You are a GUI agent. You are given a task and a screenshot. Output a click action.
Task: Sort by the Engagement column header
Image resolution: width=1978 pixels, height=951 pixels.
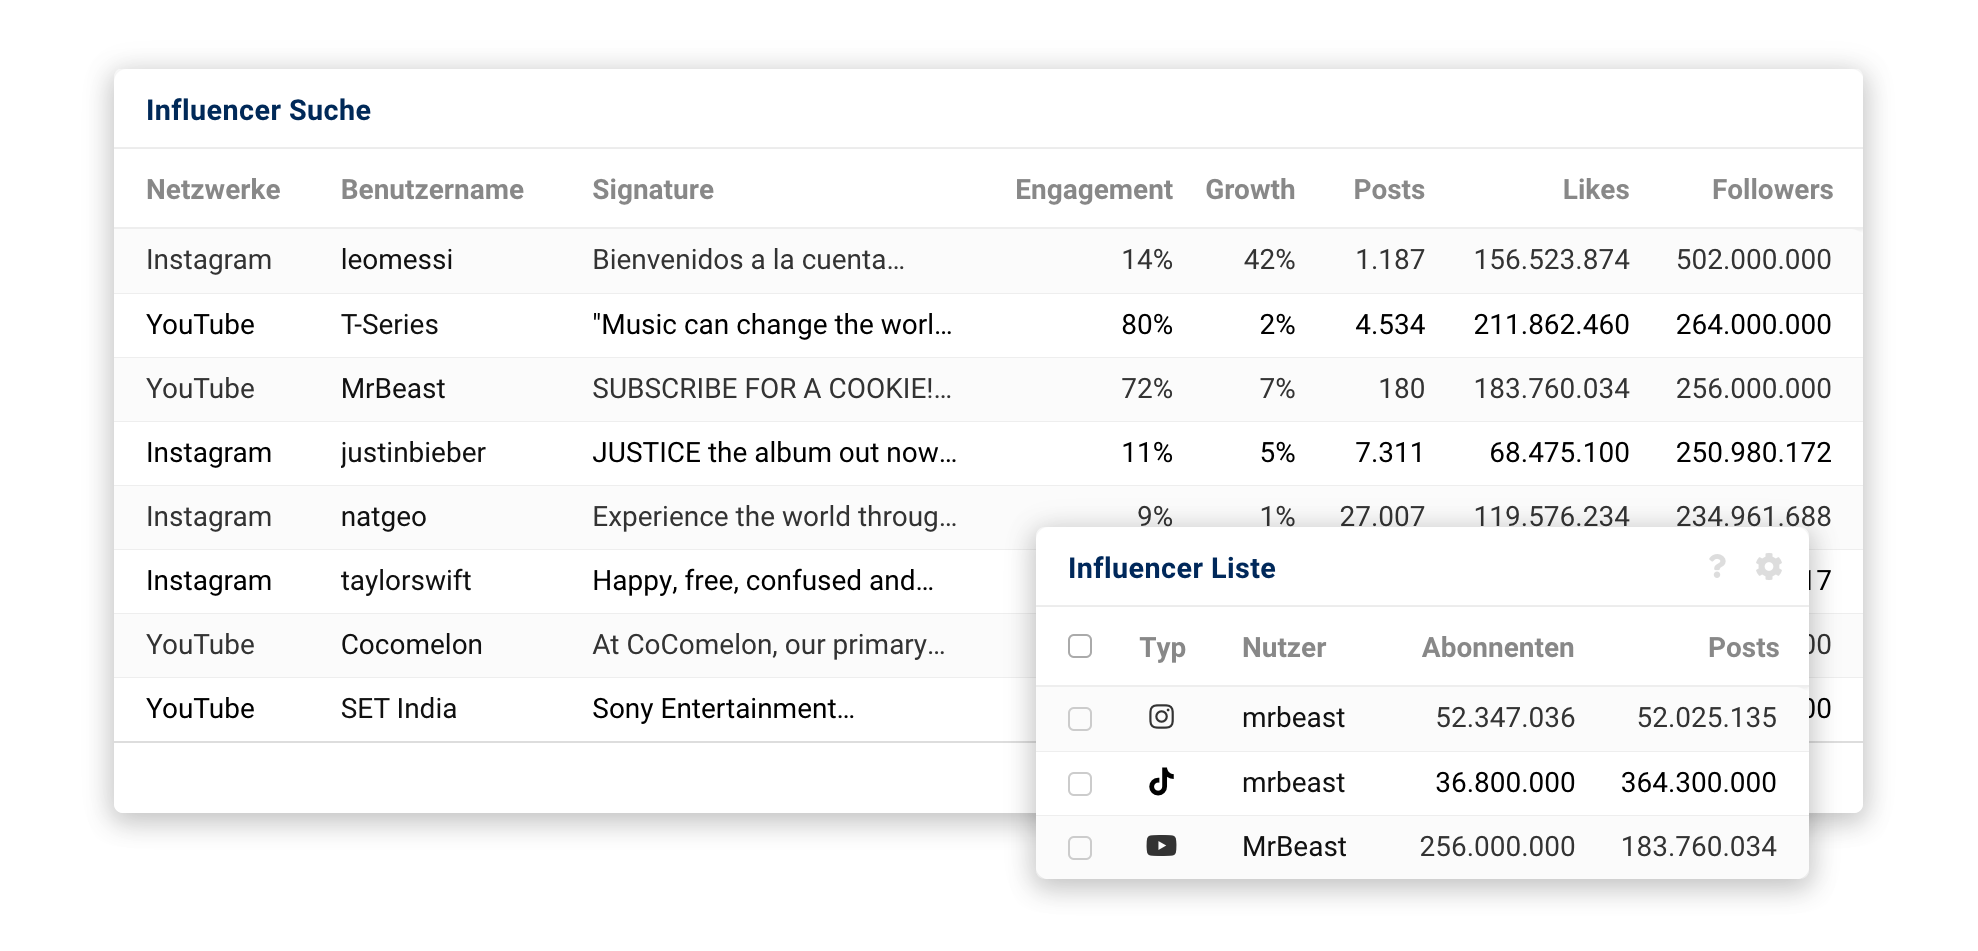click(x=1093, y=190)
